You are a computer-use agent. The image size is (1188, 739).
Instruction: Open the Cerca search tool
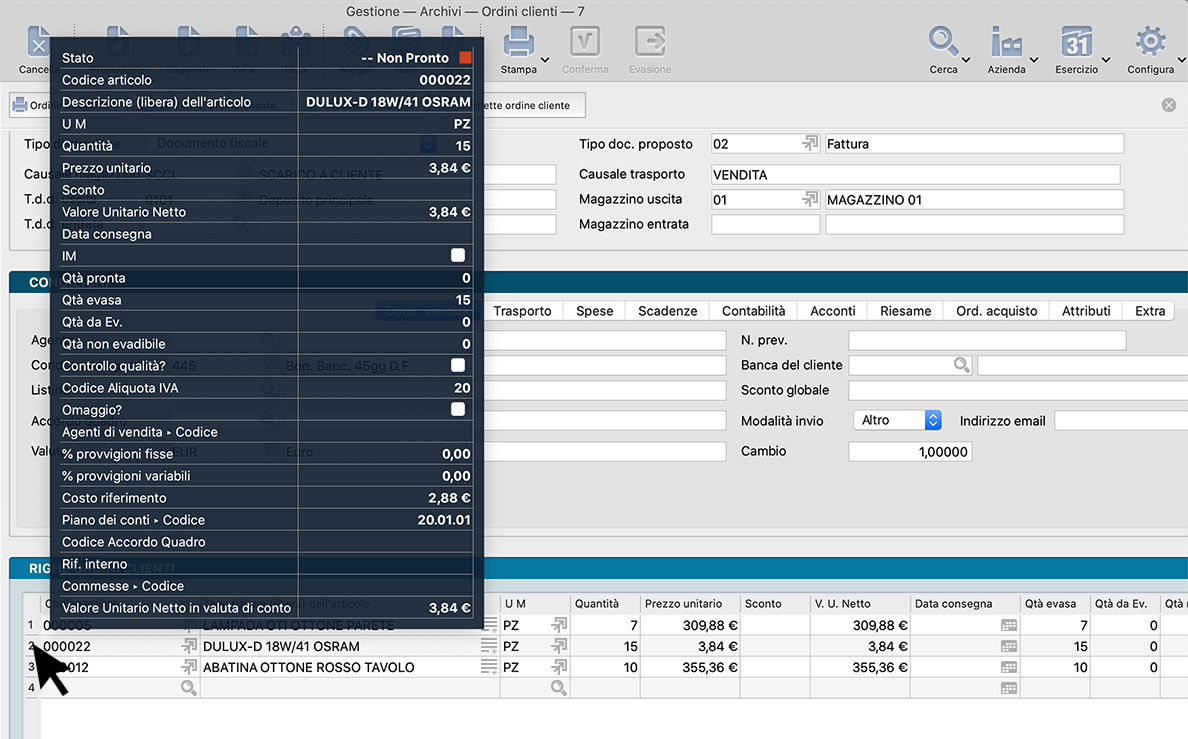(942, 42)
